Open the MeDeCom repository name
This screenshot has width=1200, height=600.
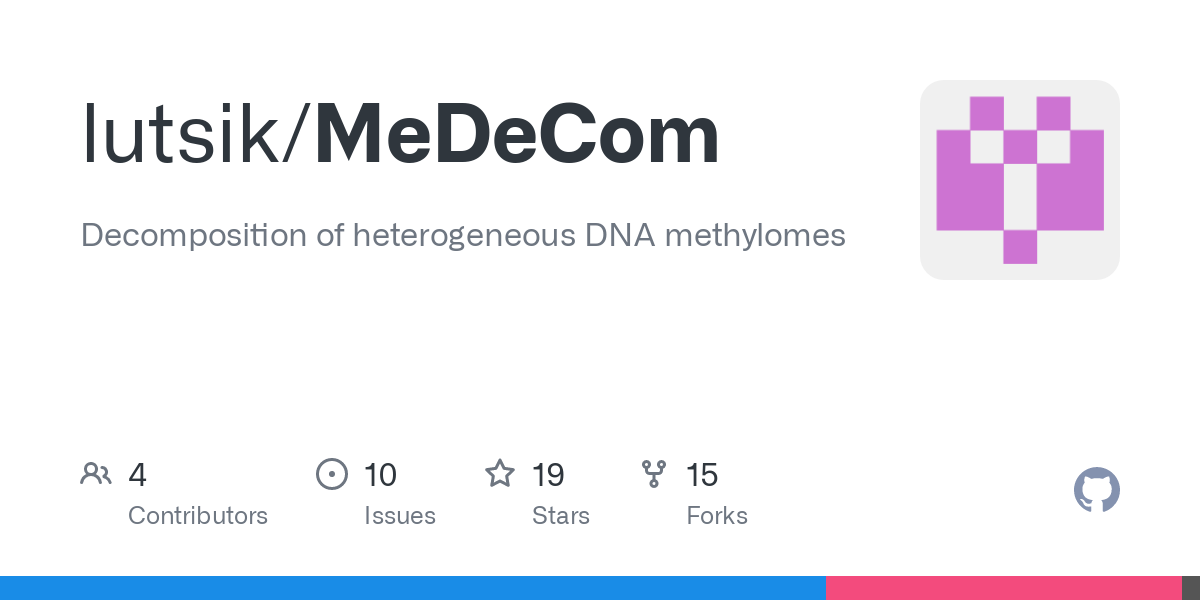pyautogui.click(x=517, y=135)
